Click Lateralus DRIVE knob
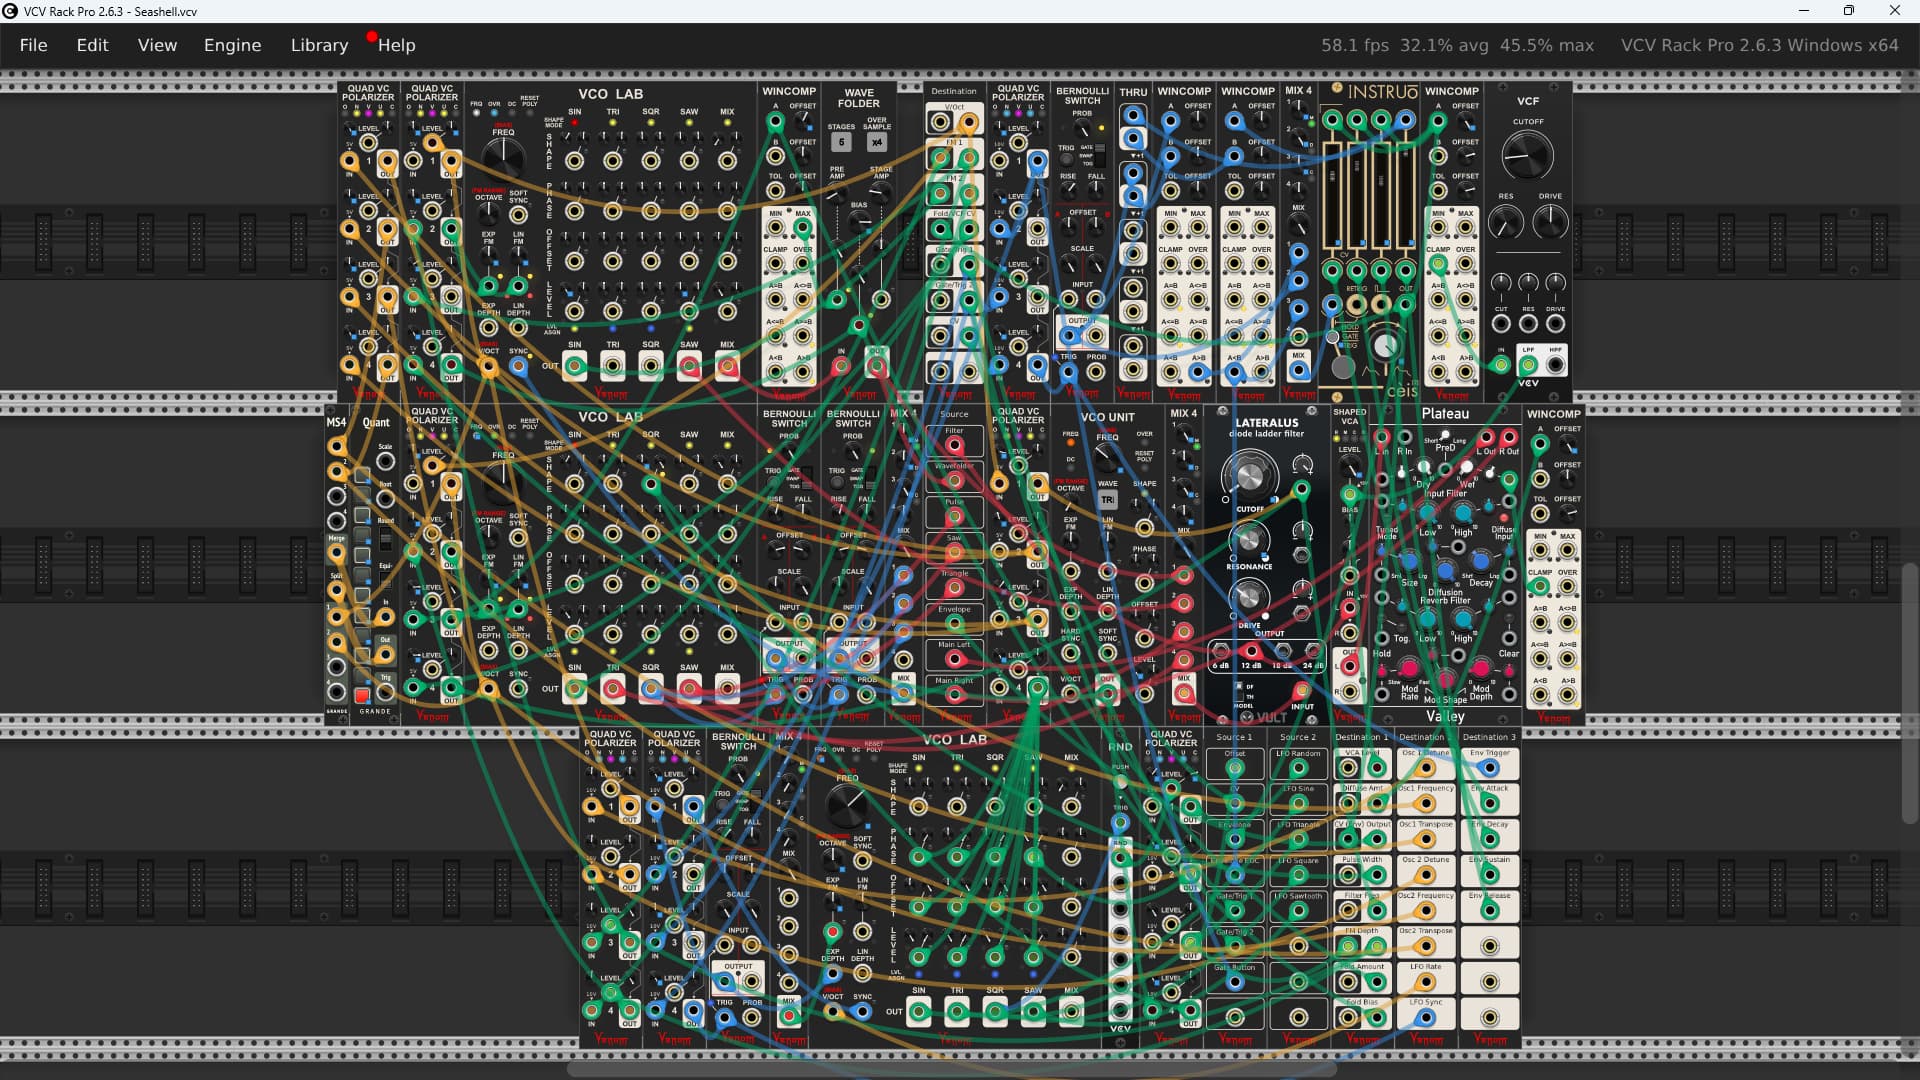This screenshot has width=1920, height=1080. point(1249,598)
